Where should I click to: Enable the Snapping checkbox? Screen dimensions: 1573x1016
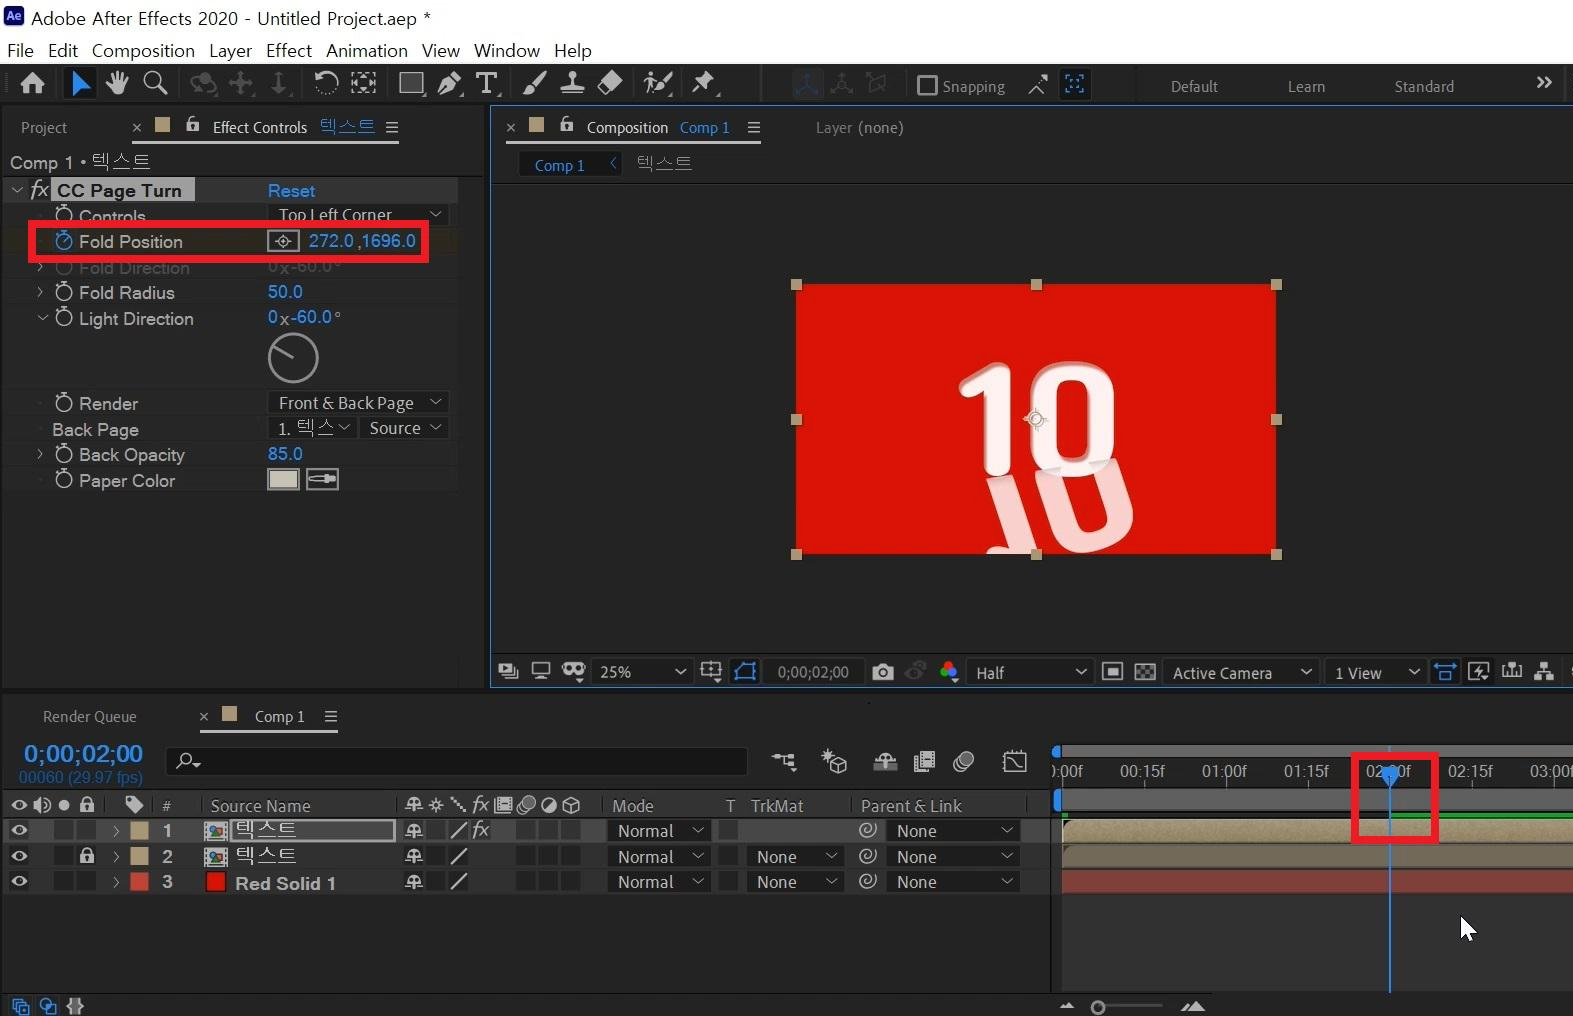pos(927,86)
